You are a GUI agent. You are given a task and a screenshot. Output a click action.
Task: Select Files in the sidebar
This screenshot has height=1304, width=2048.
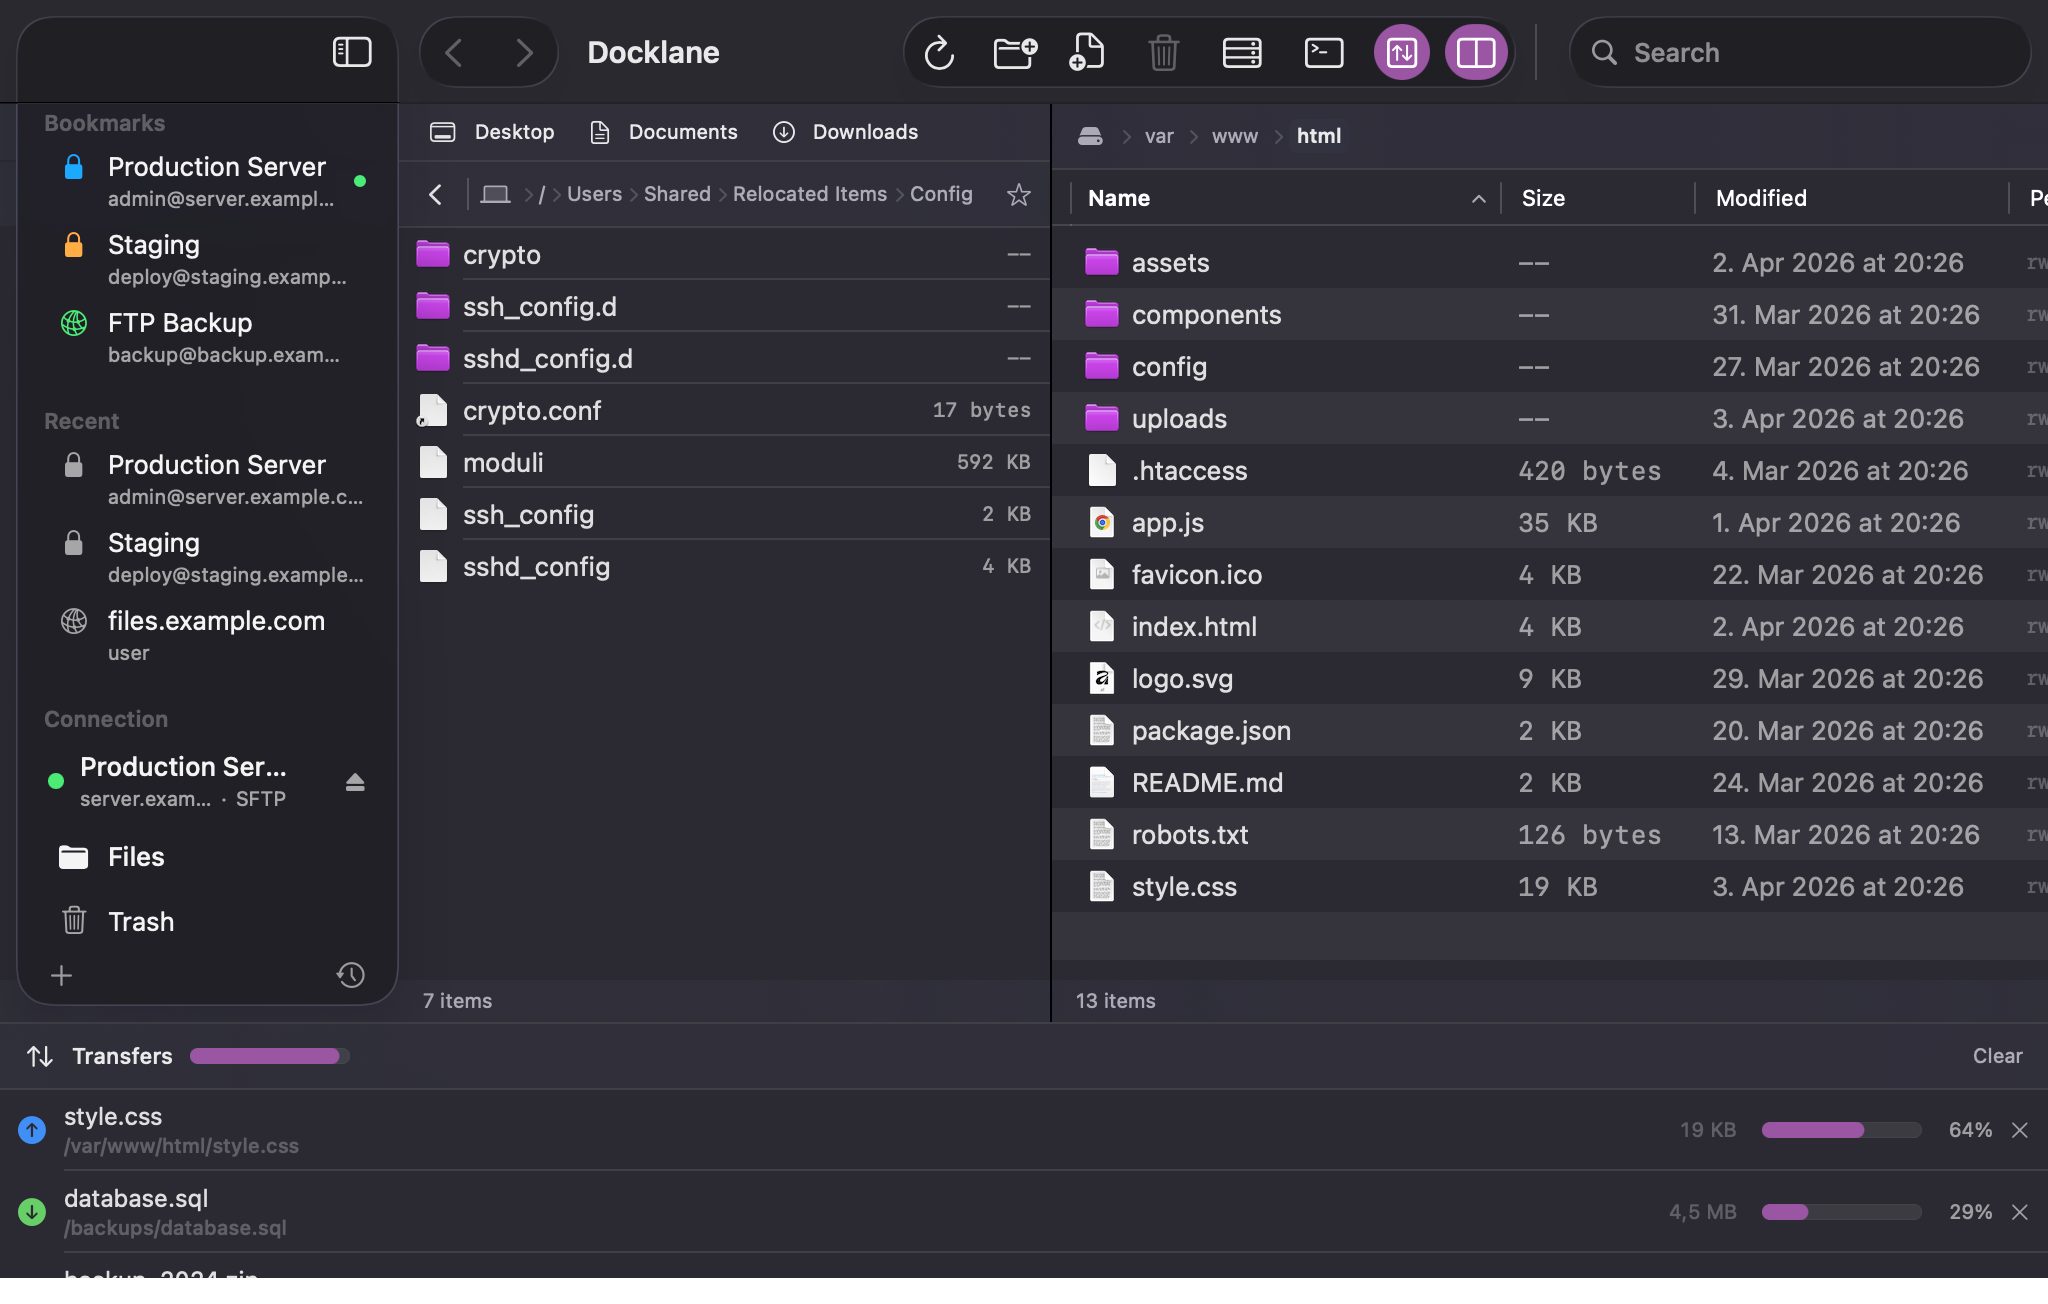coord(207,857)
